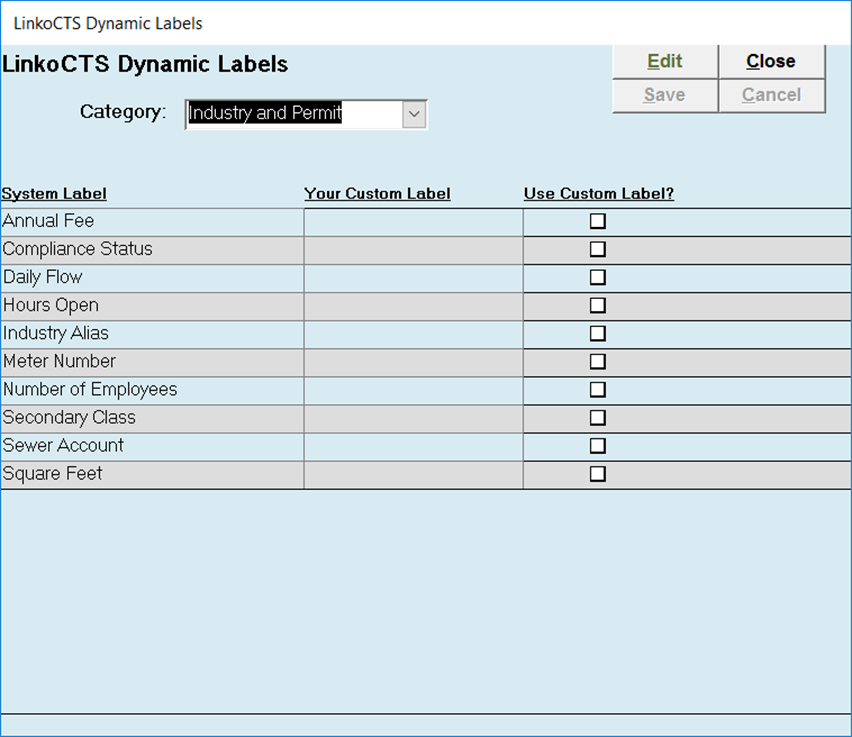Click the Cancel button
Viewport: 852px width, 737px height.
click(772, 96)
